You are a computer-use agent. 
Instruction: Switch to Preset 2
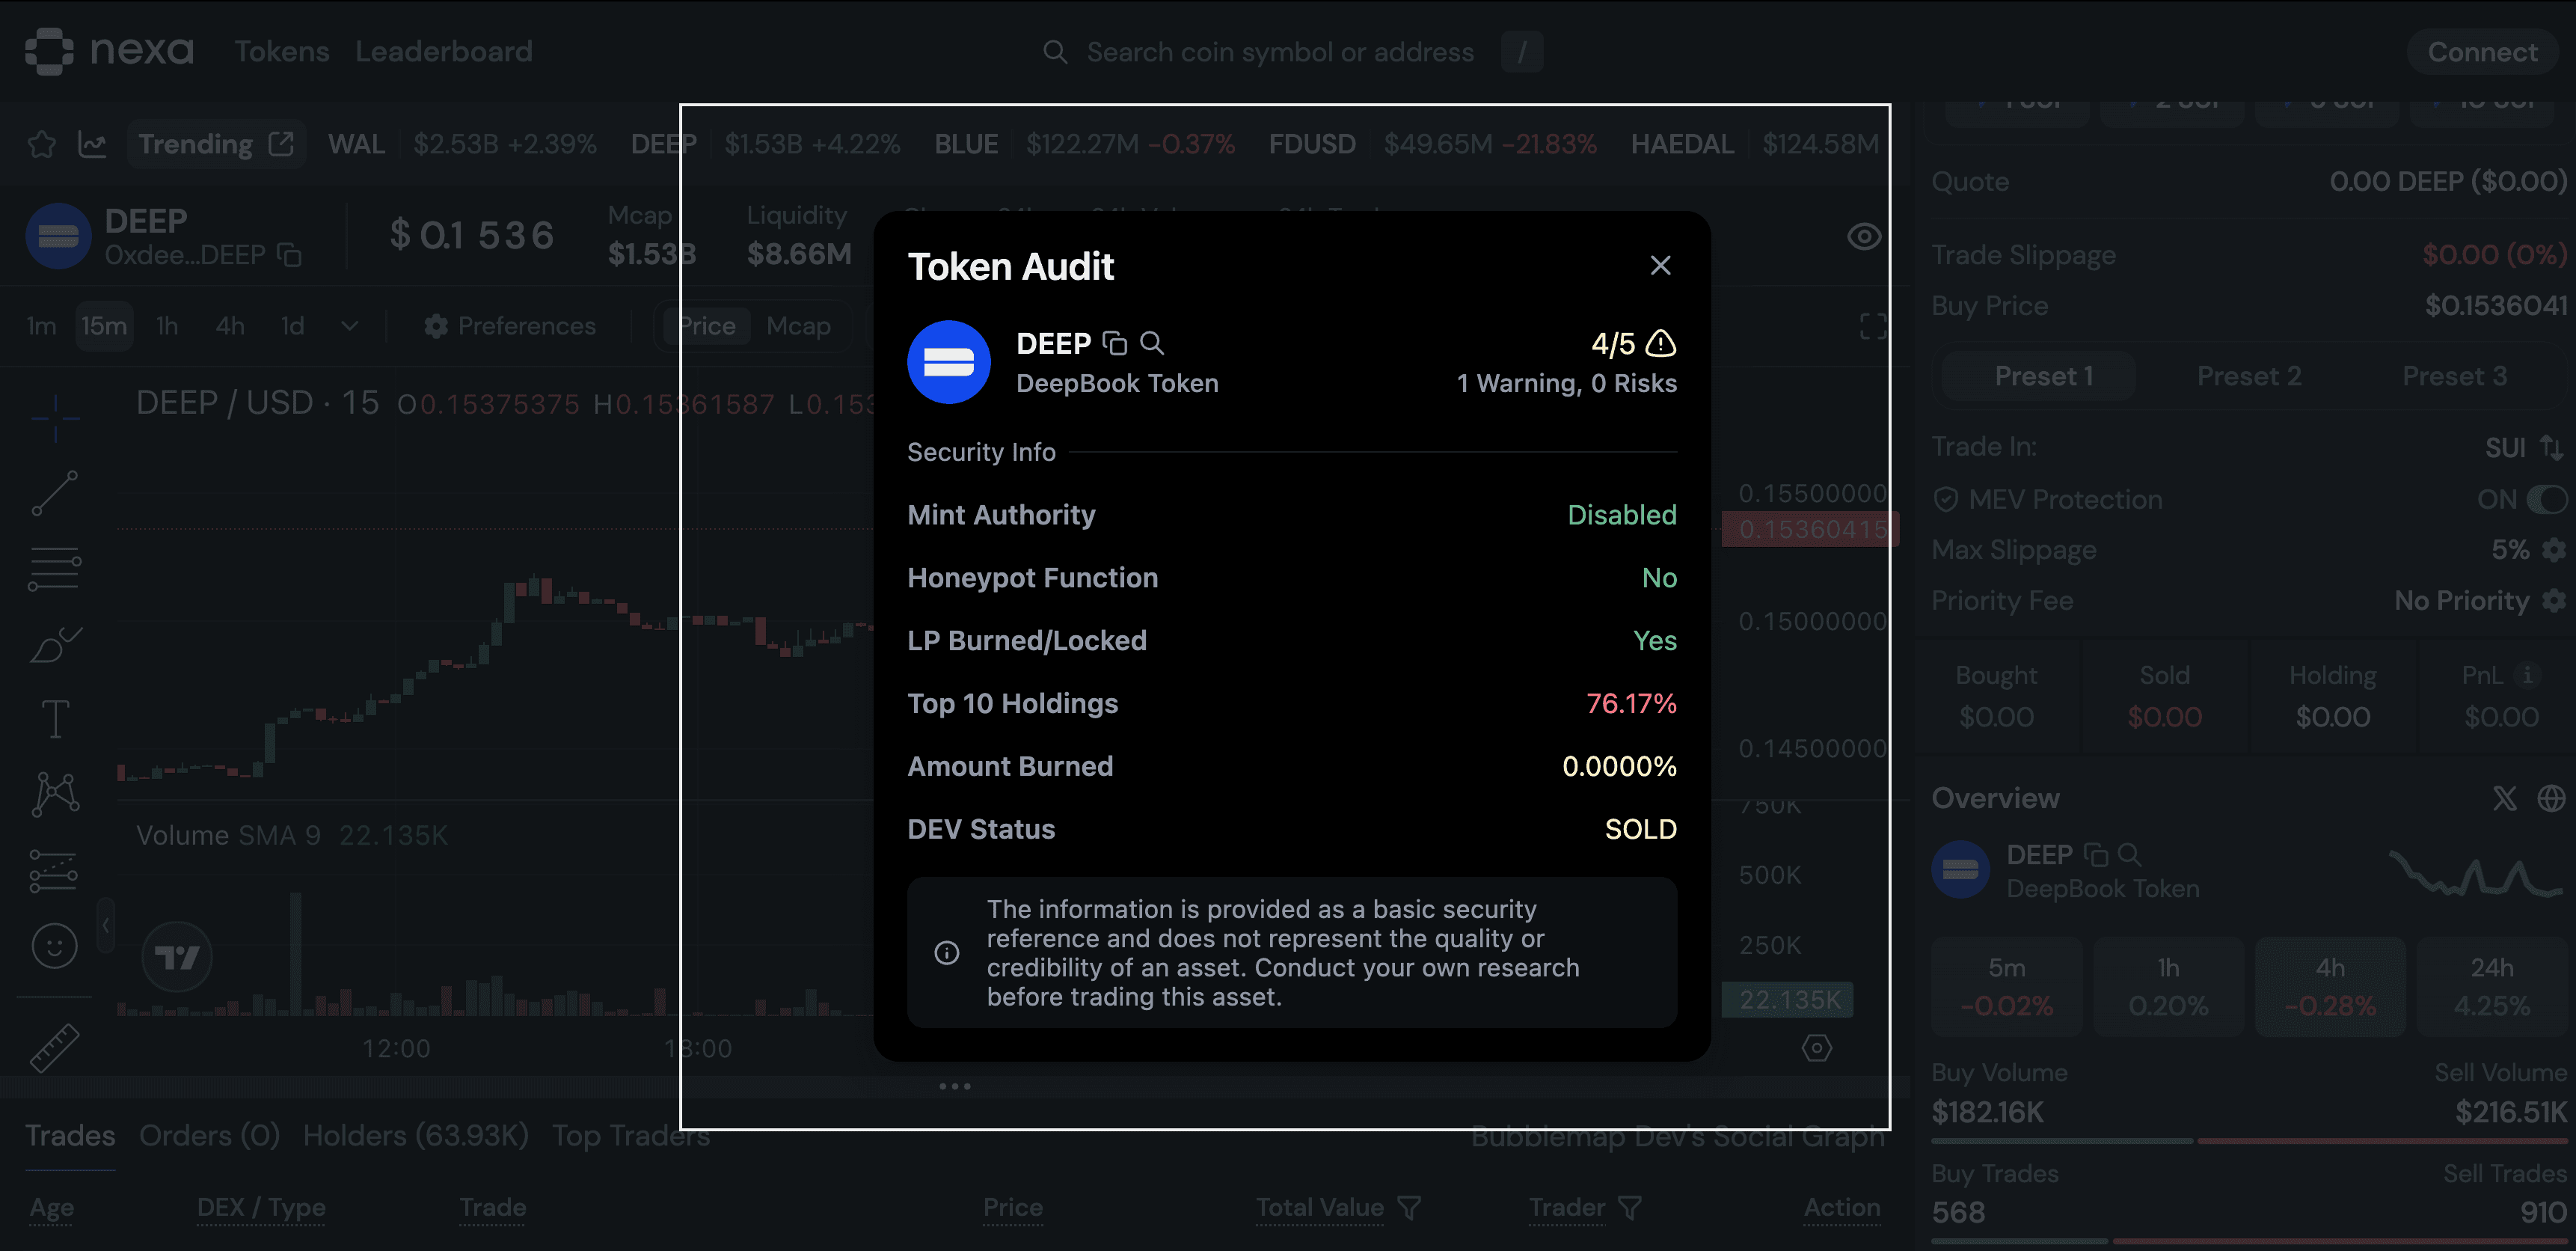coord(2249,375)
